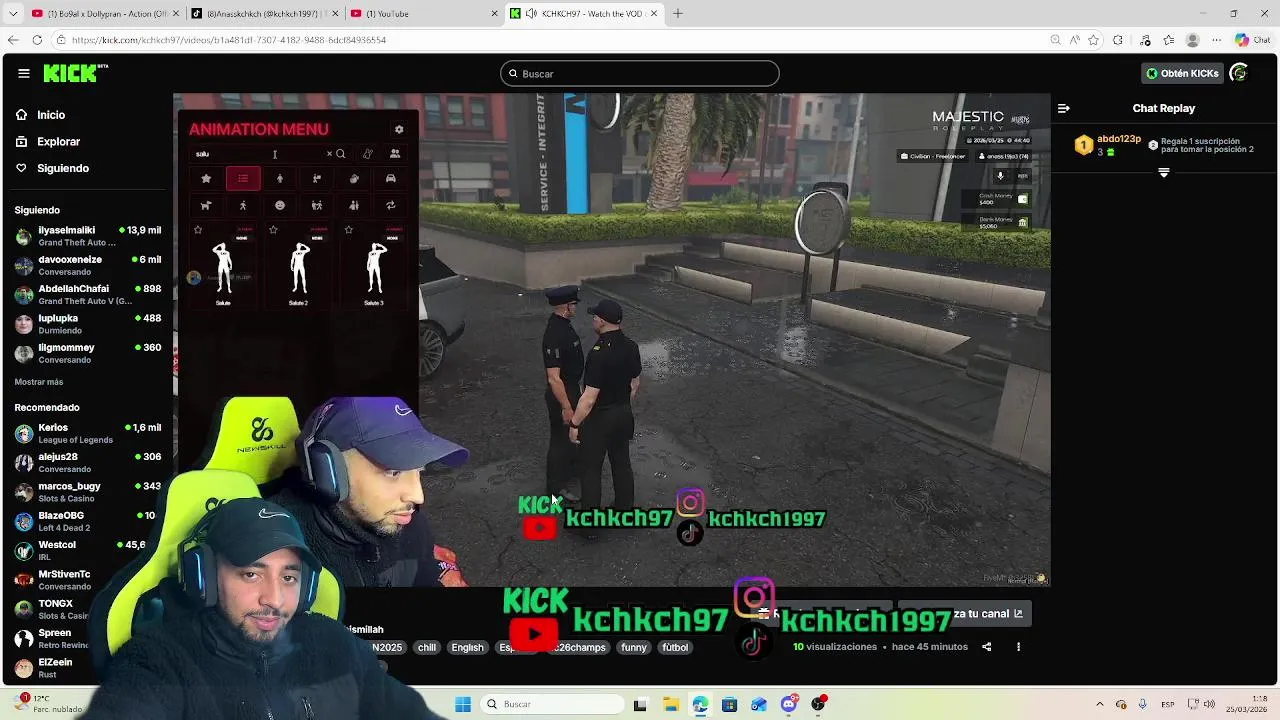Click the browser address bar URL
This screenshot has width=1280, height=720.
(x=229, y=40)
